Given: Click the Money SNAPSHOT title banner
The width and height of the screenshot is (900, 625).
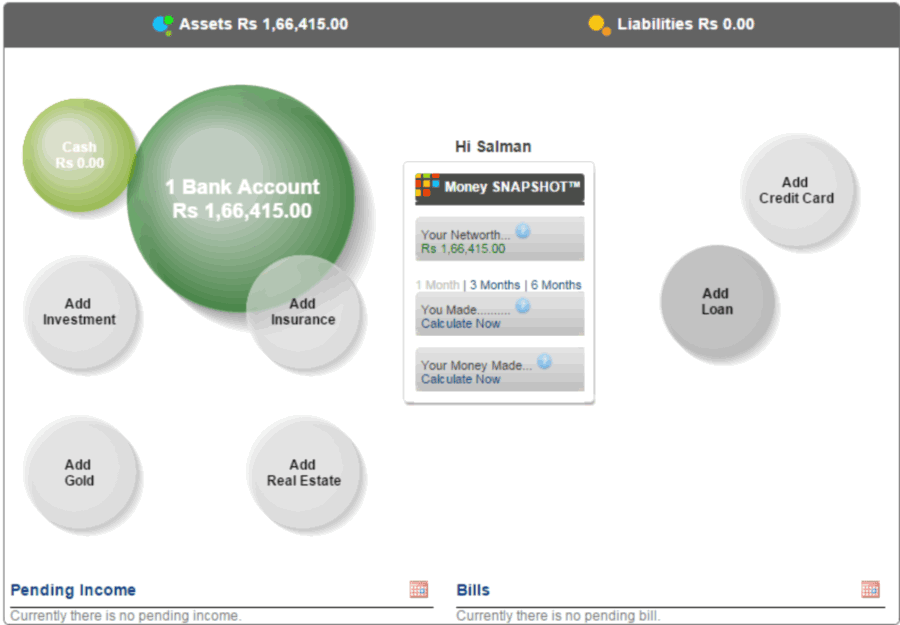Looking at the screenshot, I should pos(500,188).
